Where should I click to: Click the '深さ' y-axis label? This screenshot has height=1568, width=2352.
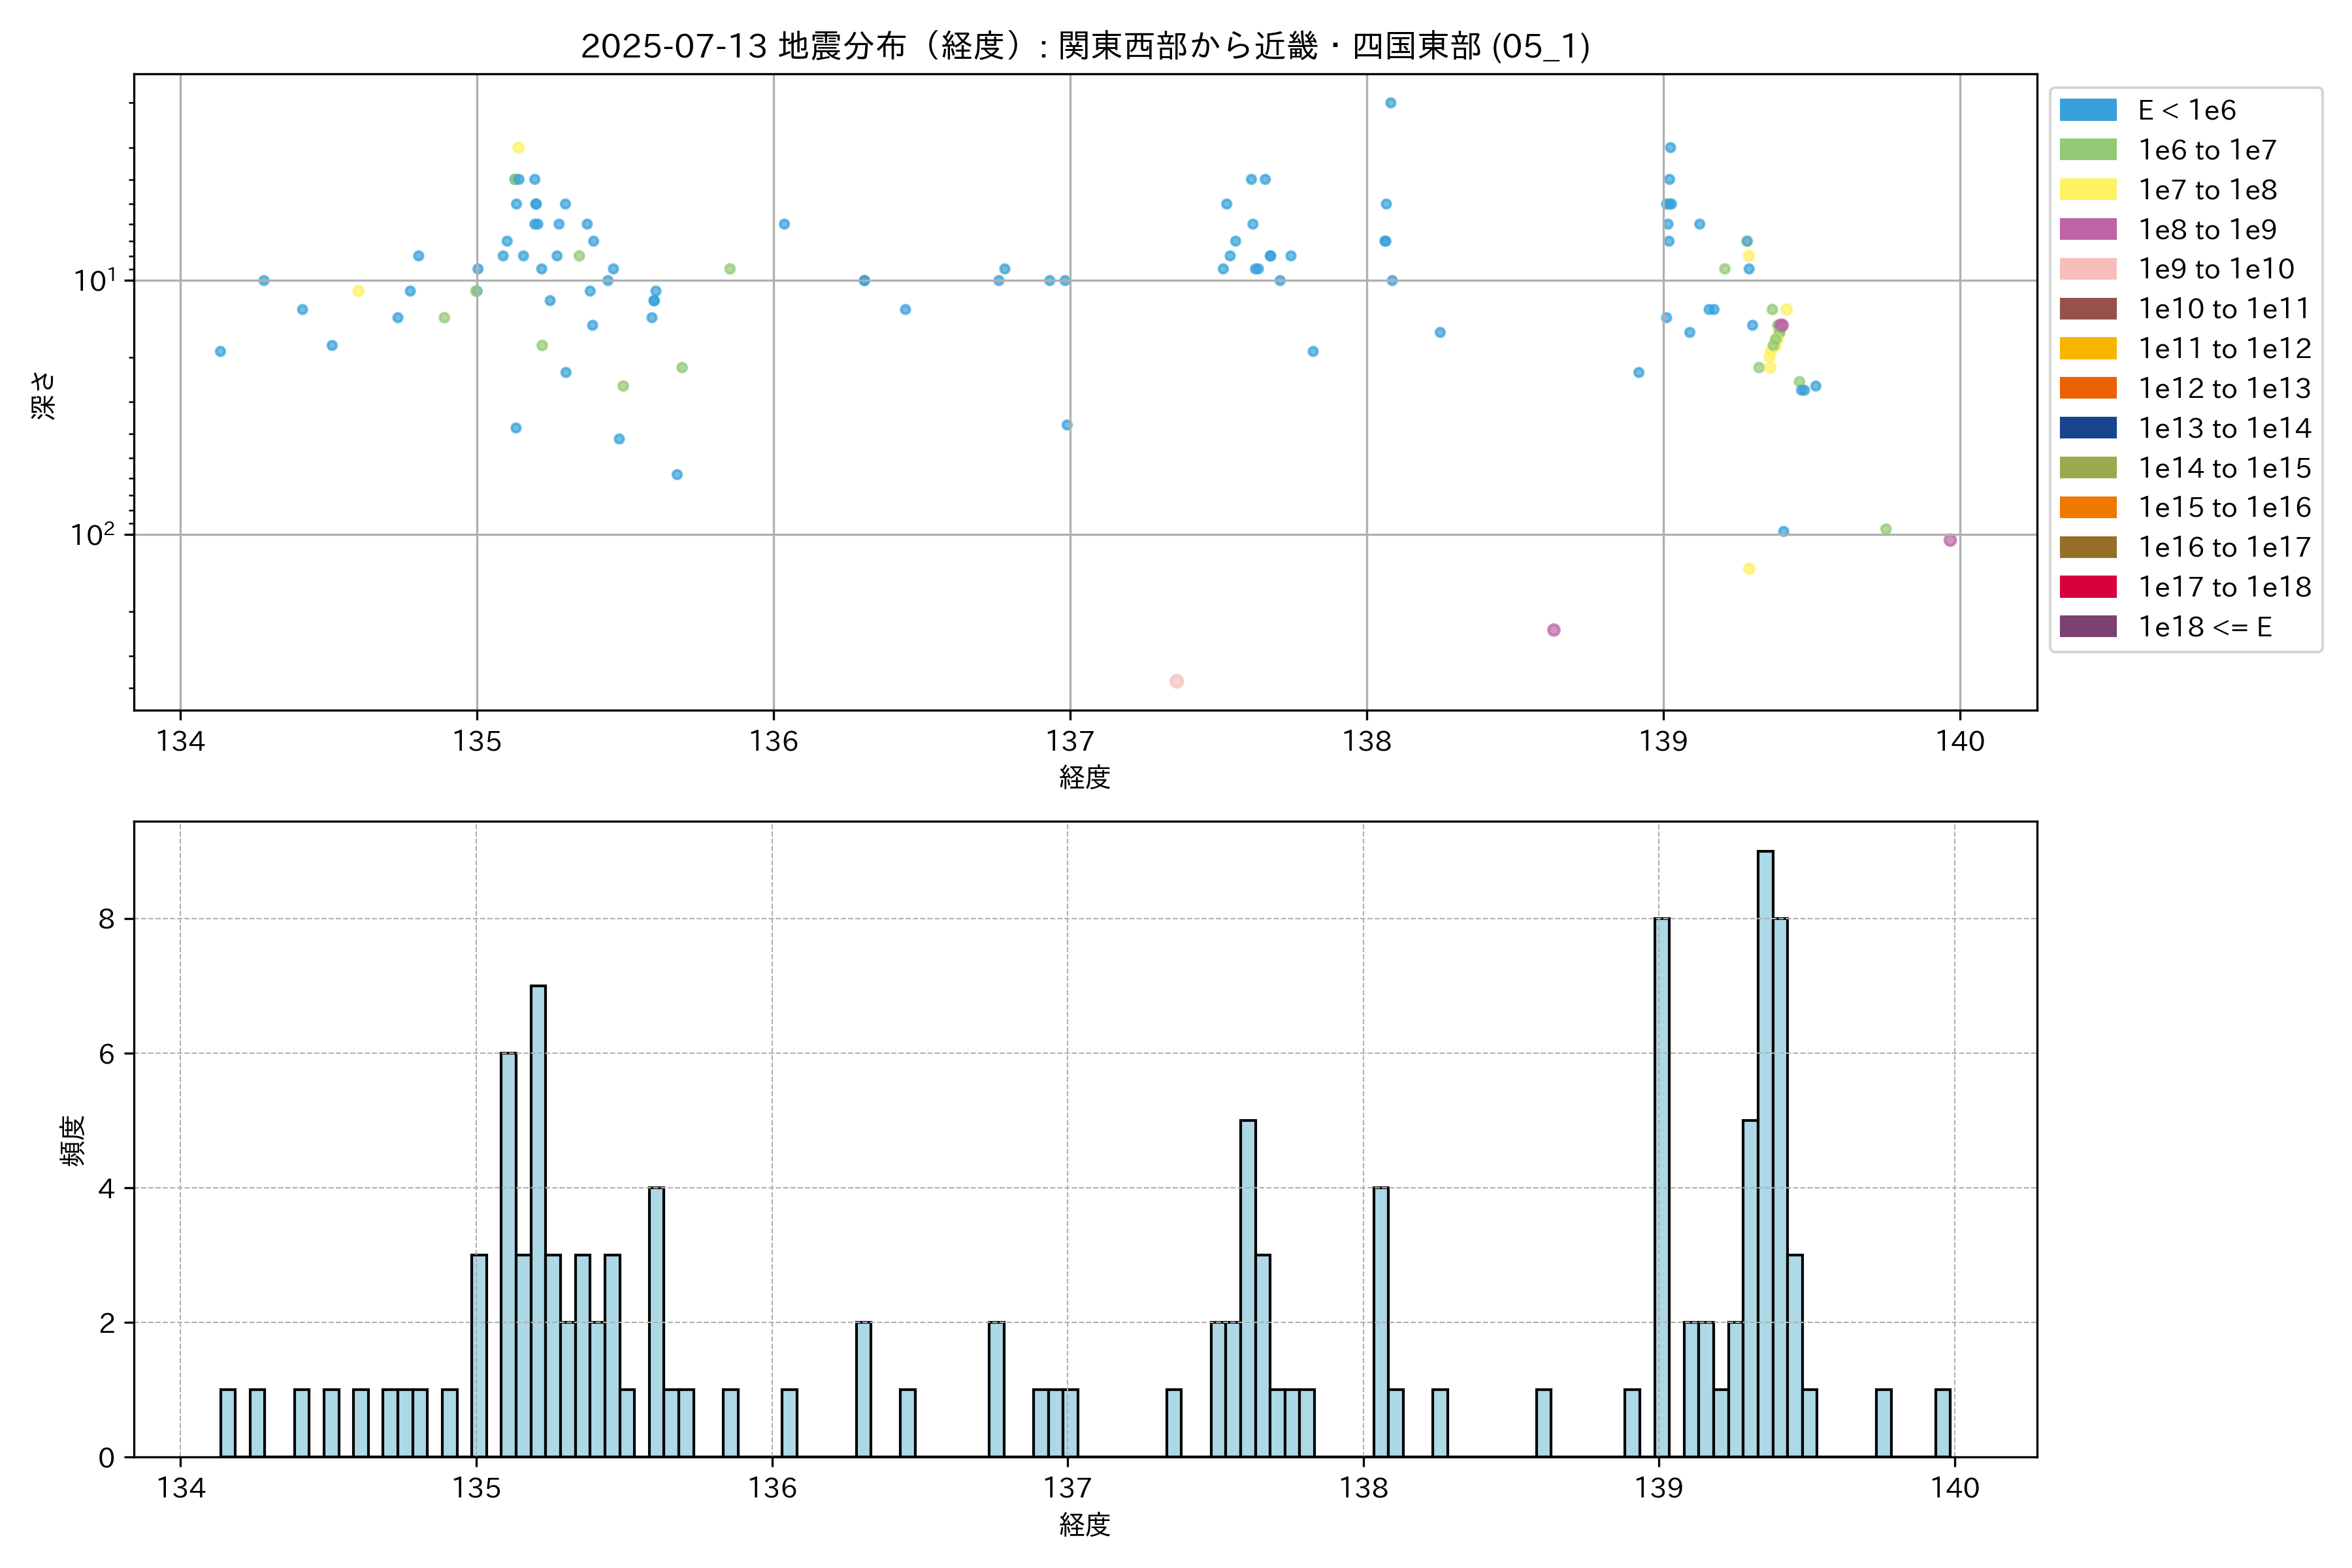click(43, 395)
